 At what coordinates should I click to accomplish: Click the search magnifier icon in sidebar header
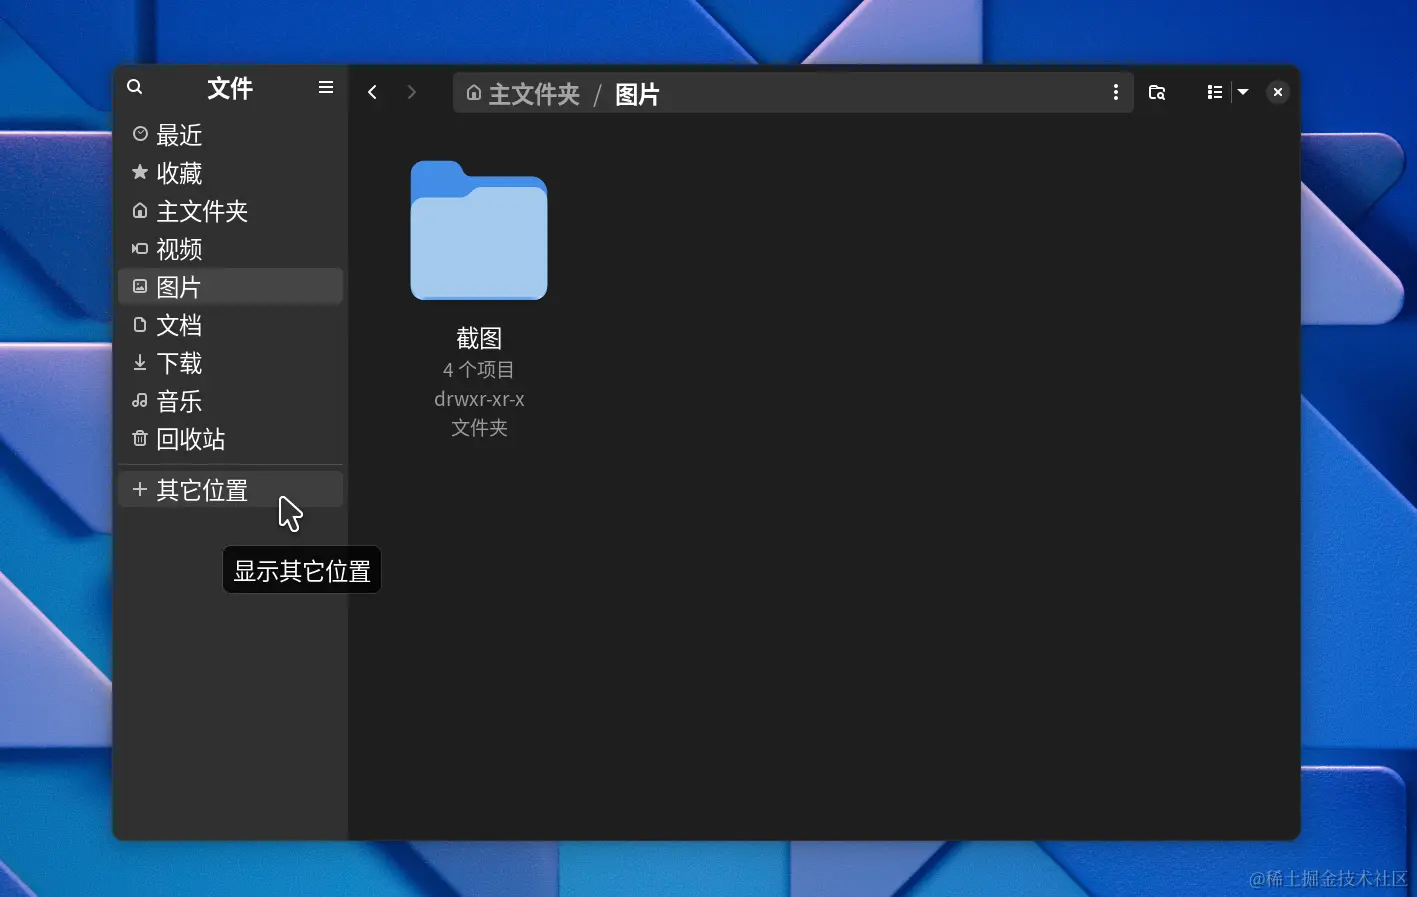135,88
